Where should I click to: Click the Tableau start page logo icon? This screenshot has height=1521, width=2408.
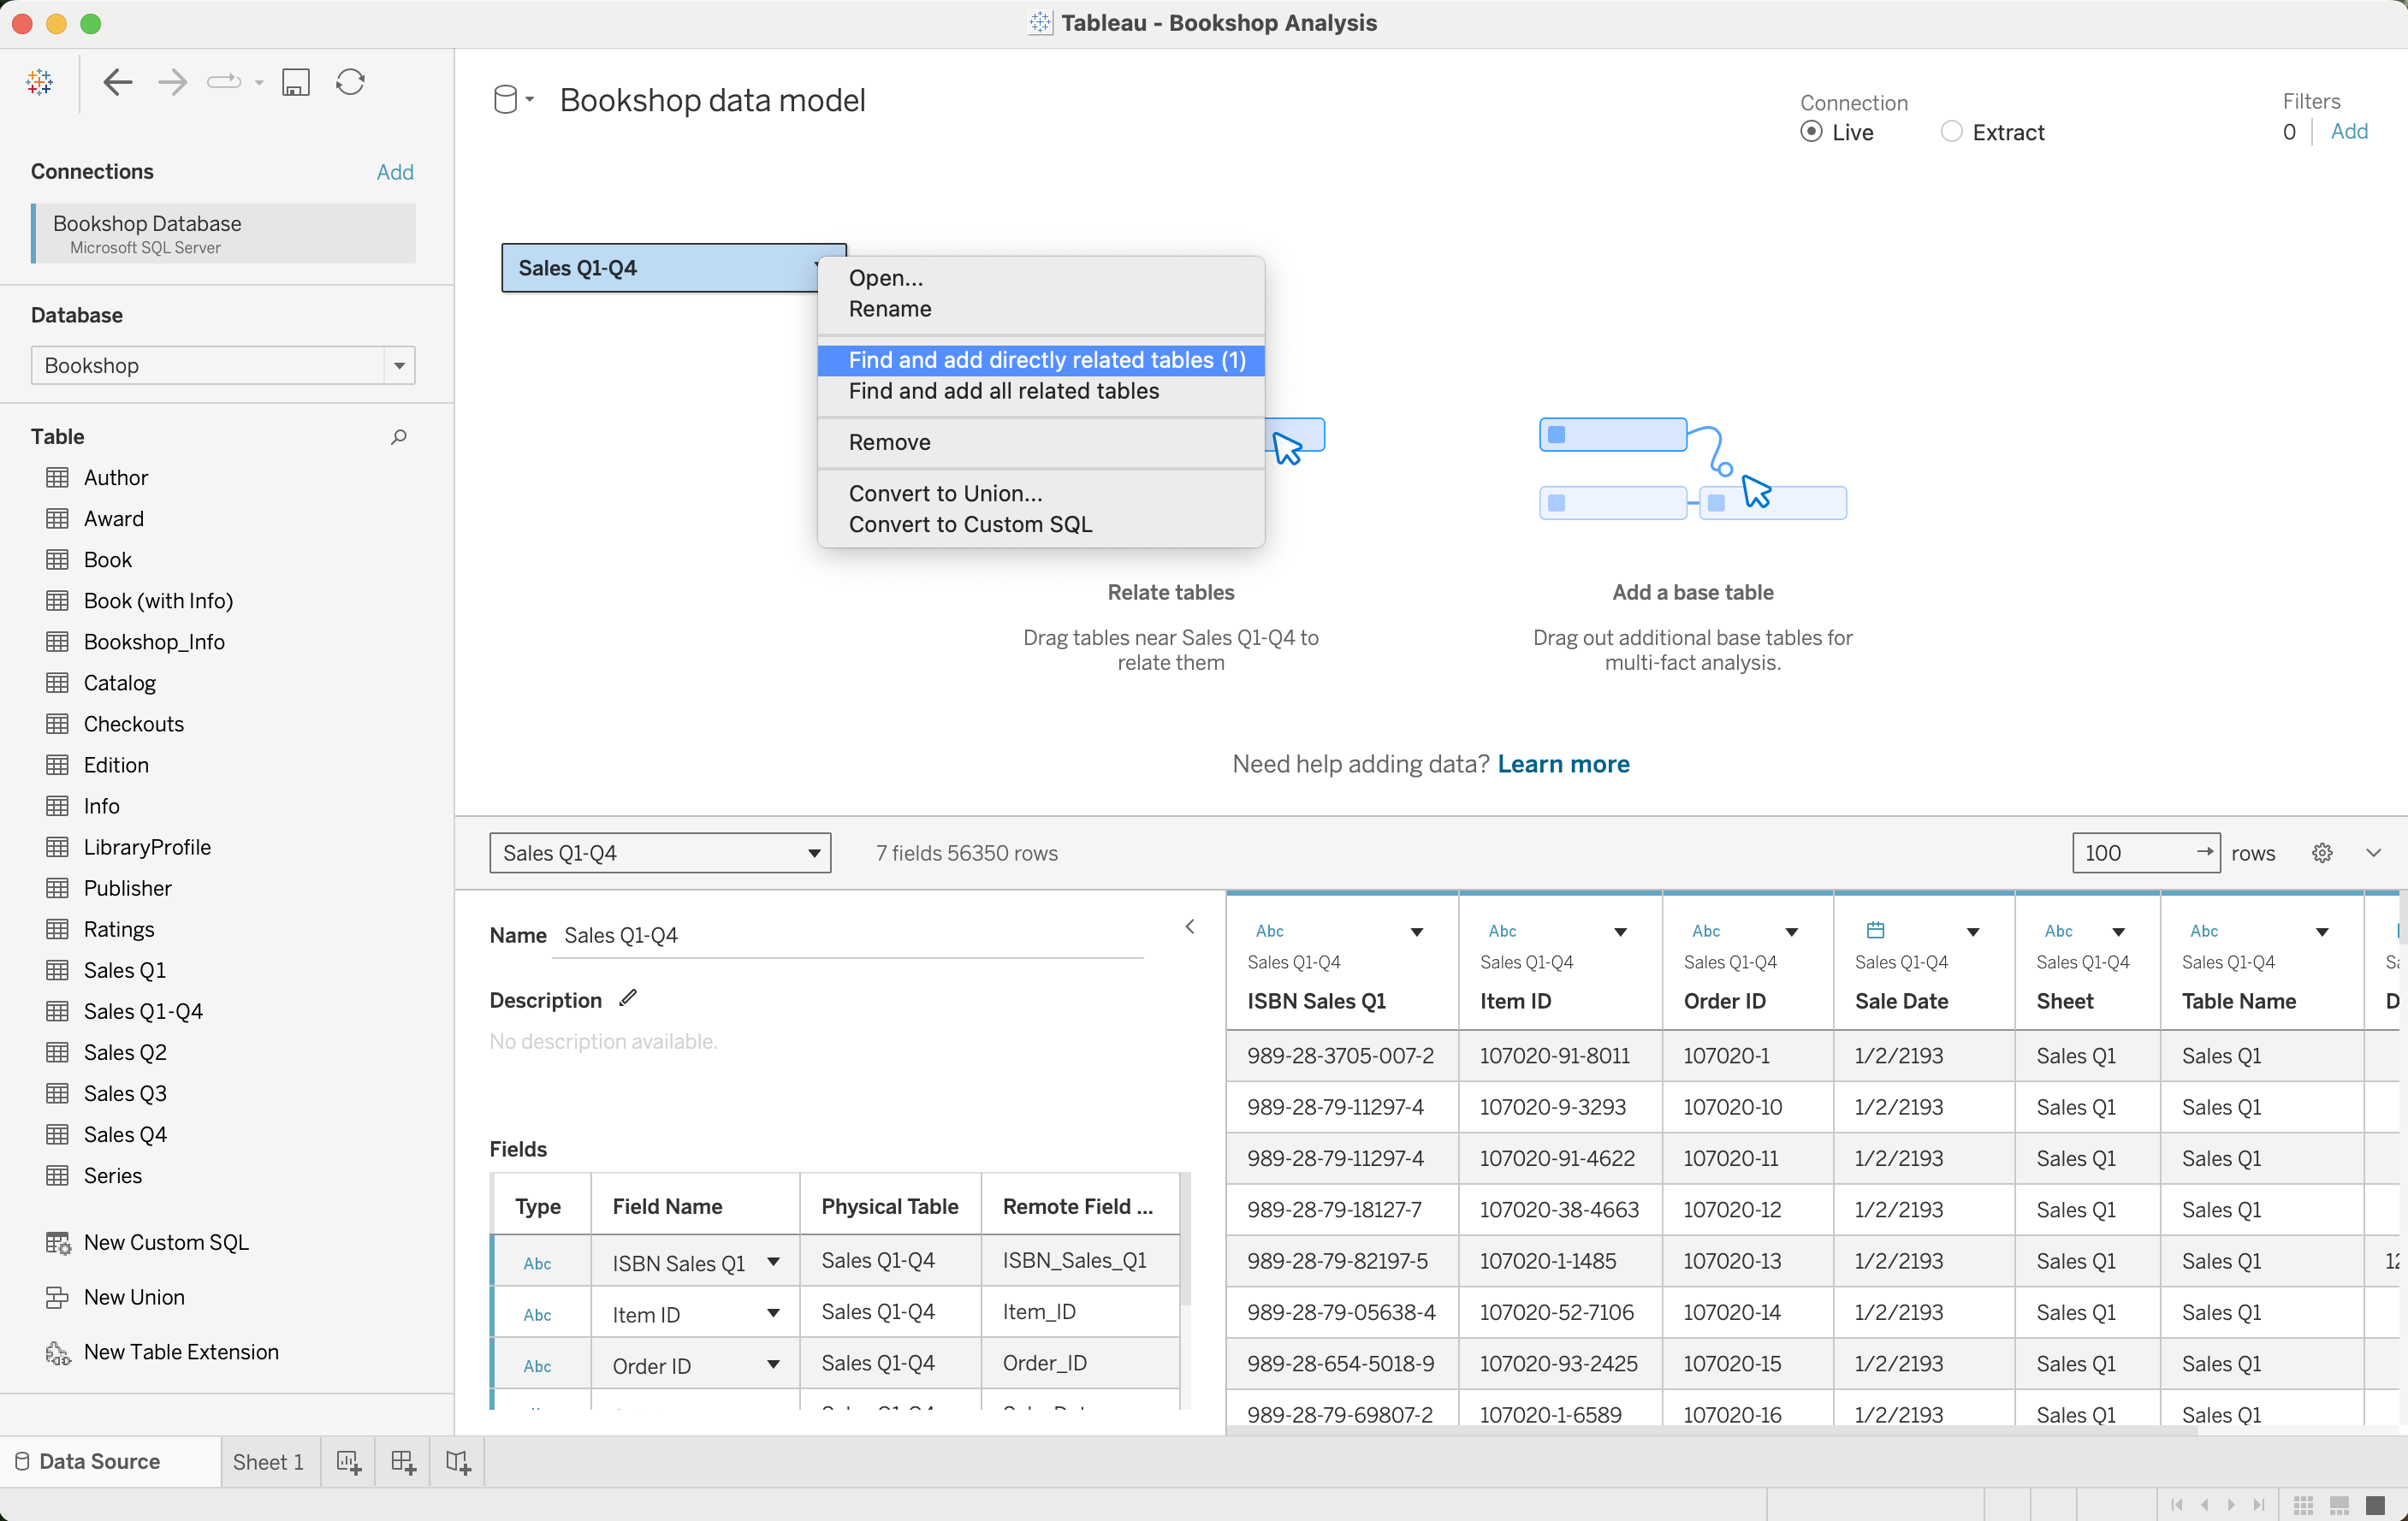click(x=40, y=82)
